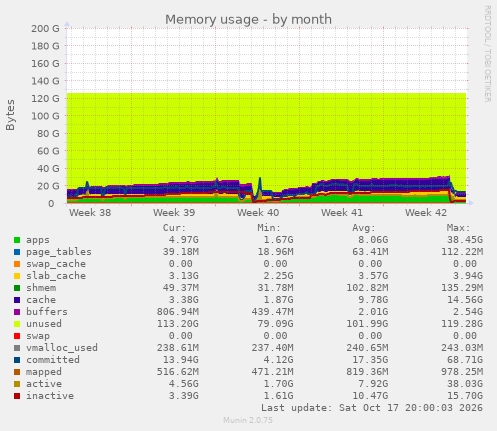
Task: Click the 'Week 38' x-axis label
Action: (90, 213)
